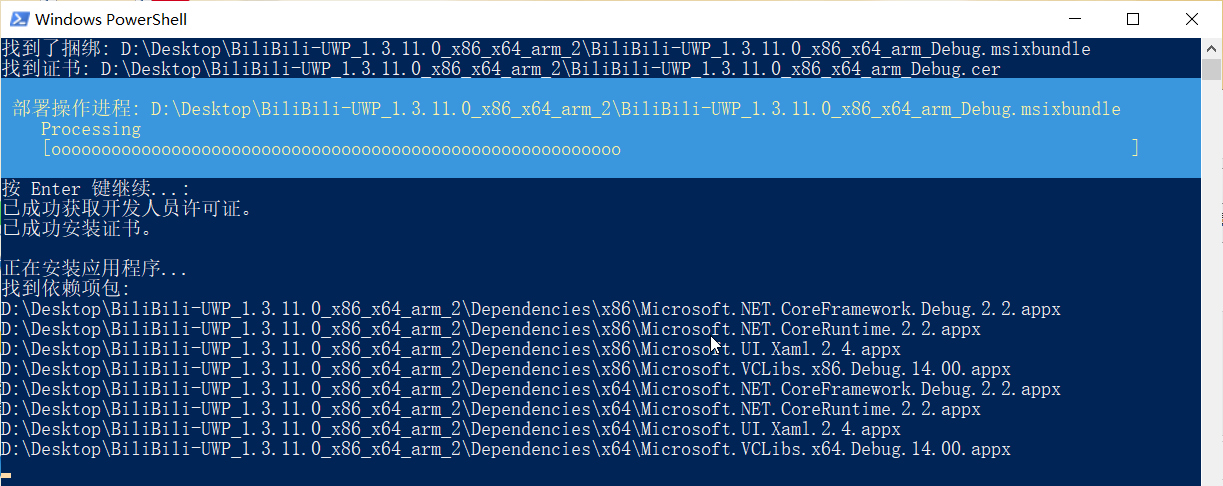Image resolution: width=1223 pixels, height=486 pixels.
Task: Click the deployment progress bar
Action: click(590, 149)
